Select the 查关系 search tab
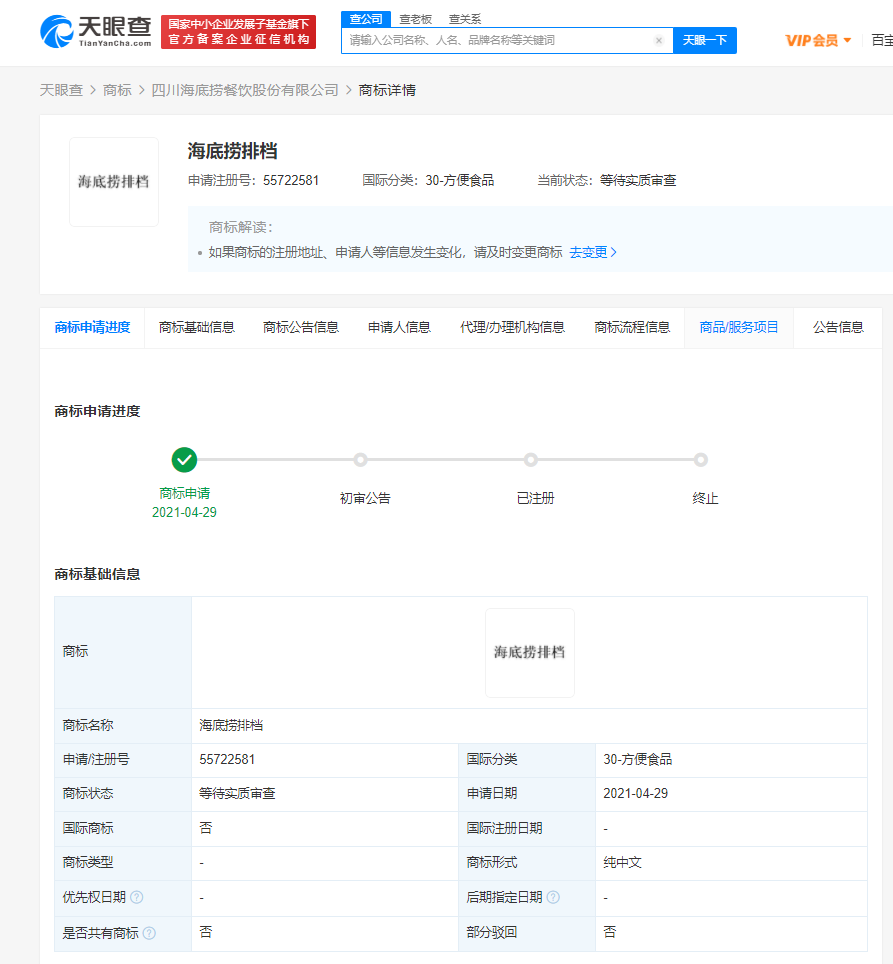Viewport: 893px width, 964px height. pyautogui.click(x=465, y=19)
